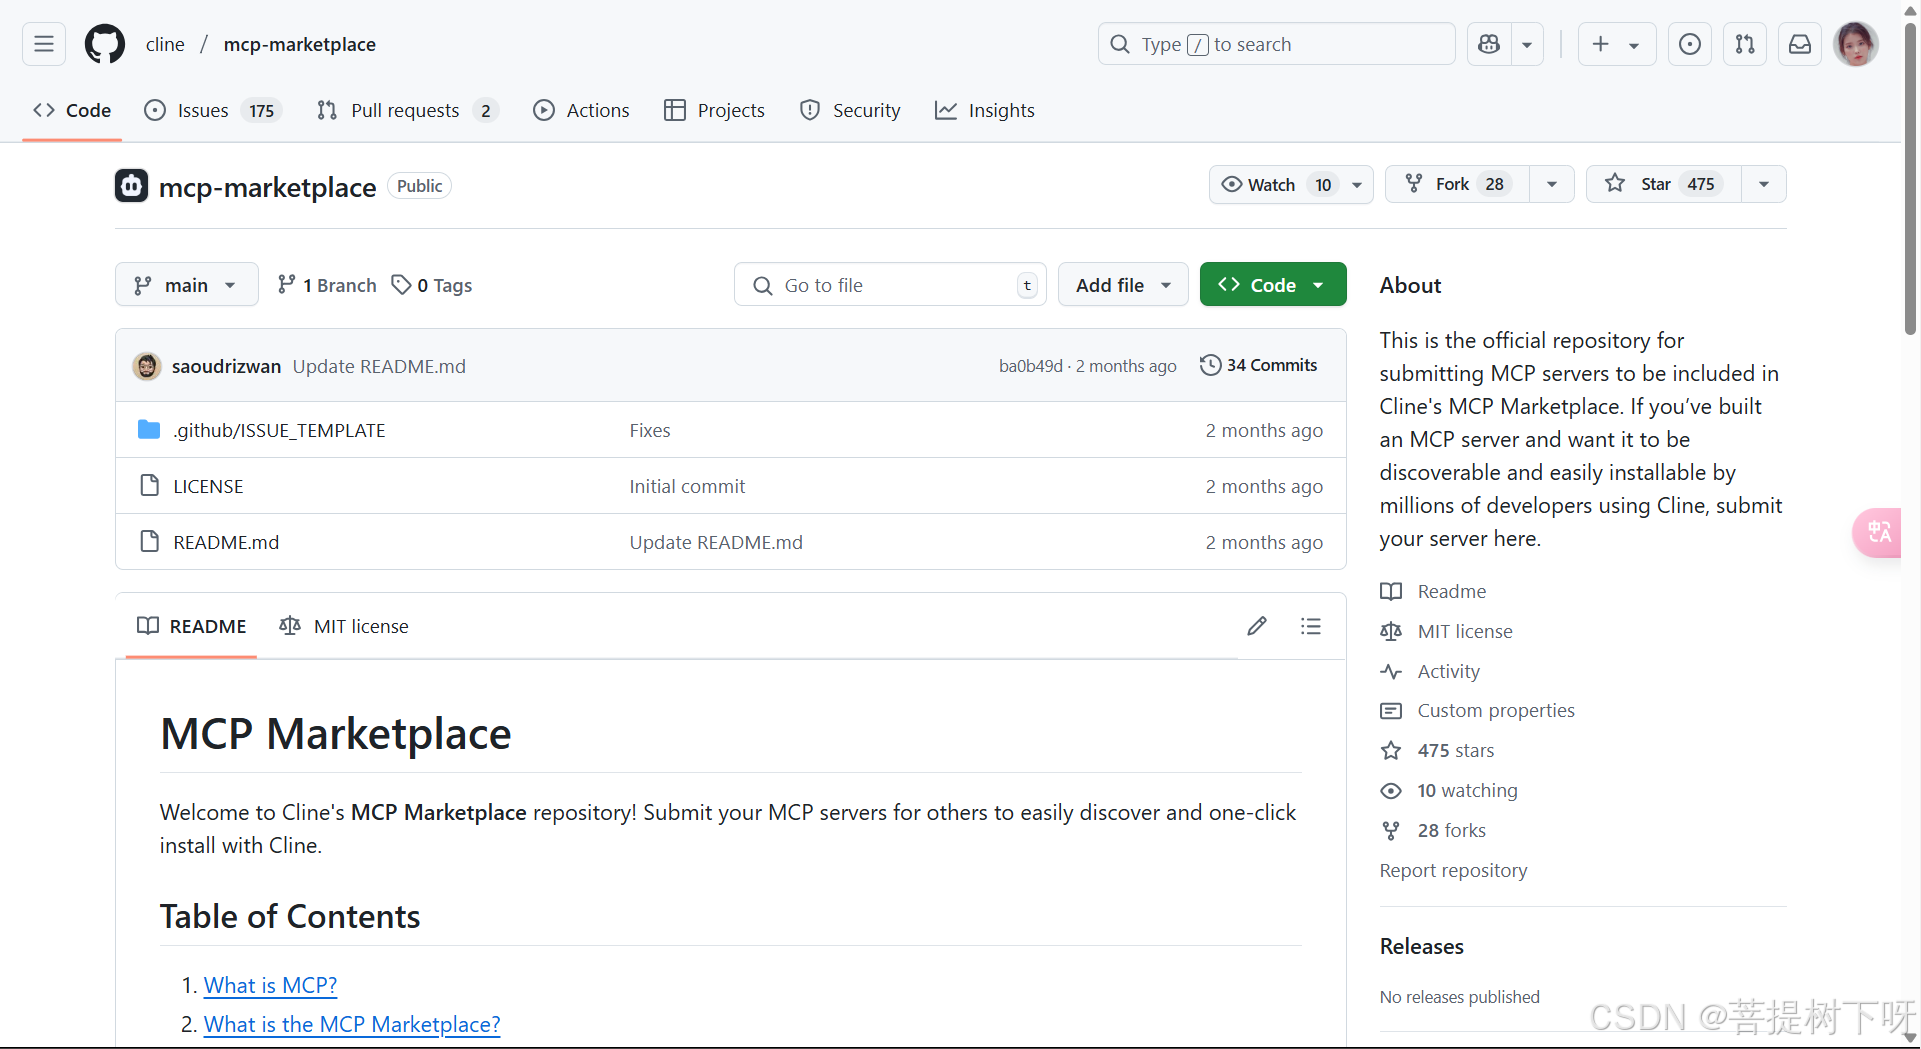
Task: Open the user profile avatar menu
Action: click(x=1856, y=44)
